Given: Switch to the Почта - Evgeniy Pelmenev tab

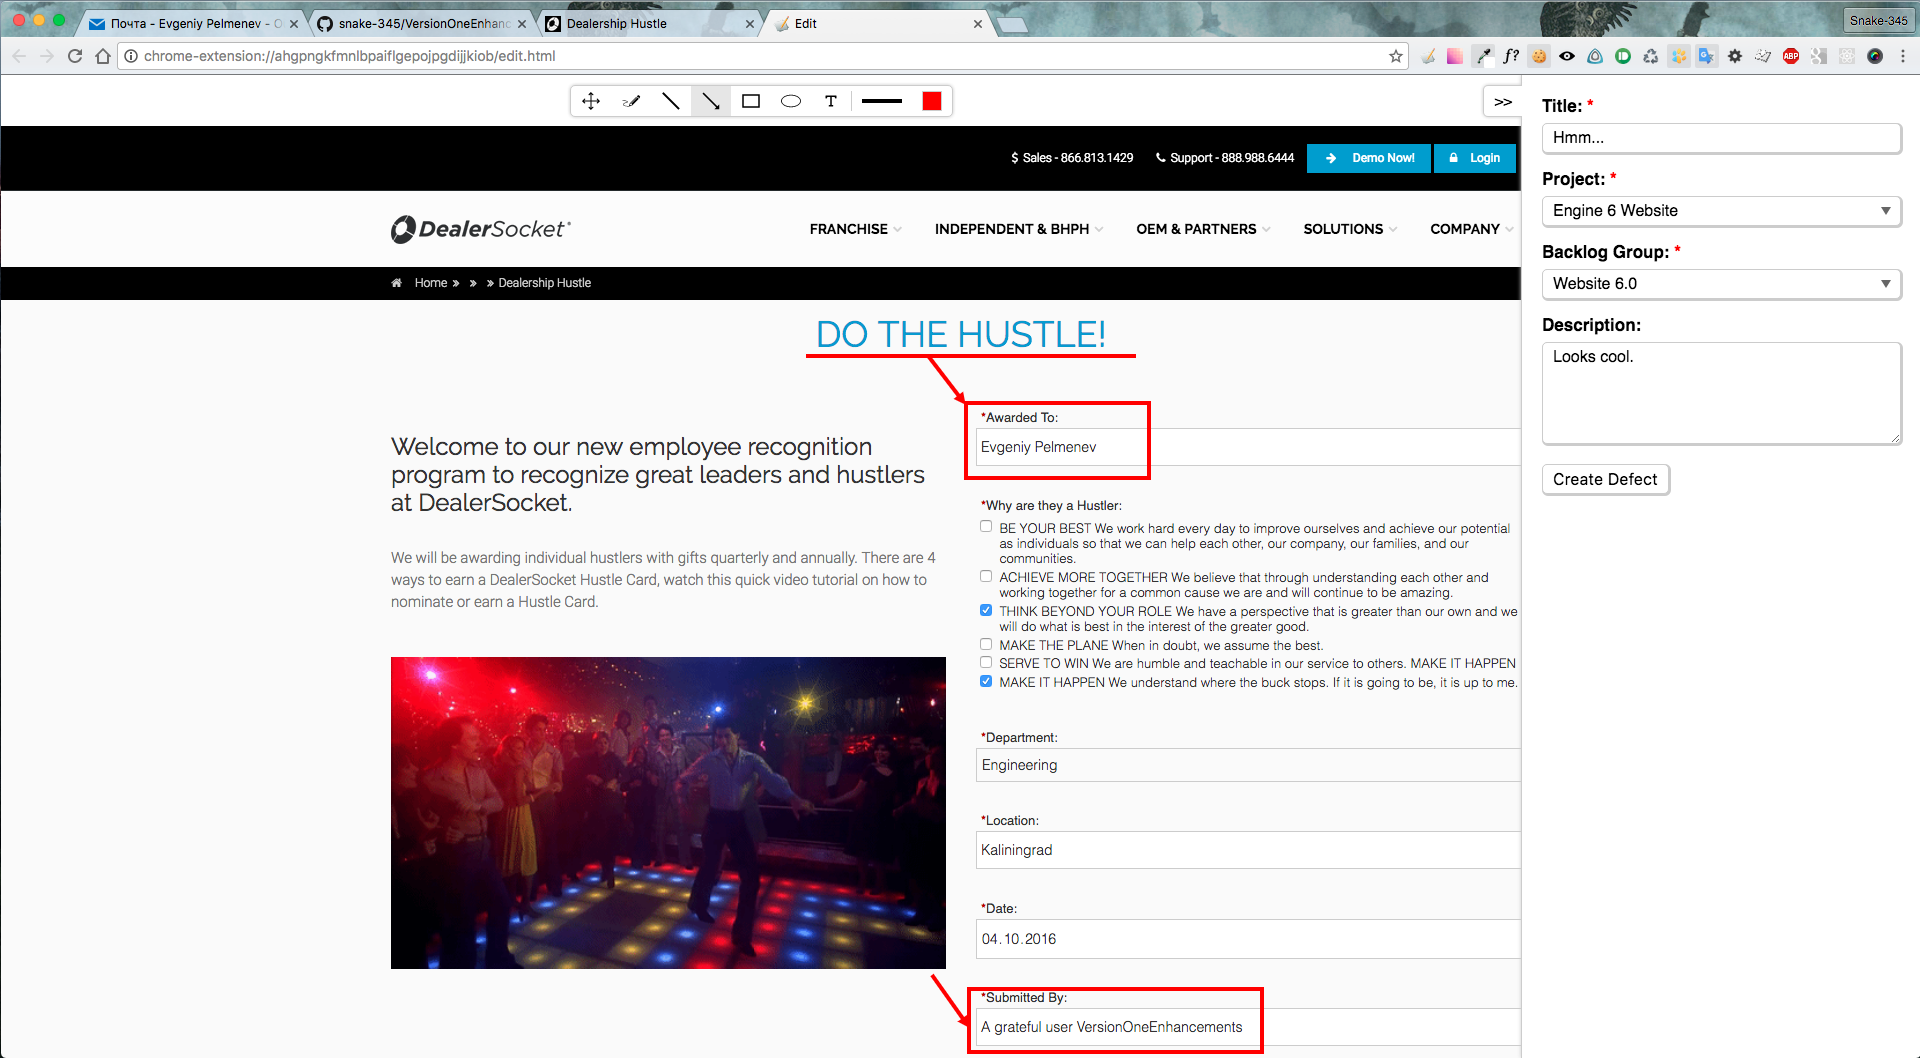Looking at the screenshot, I should coord(193,23).
